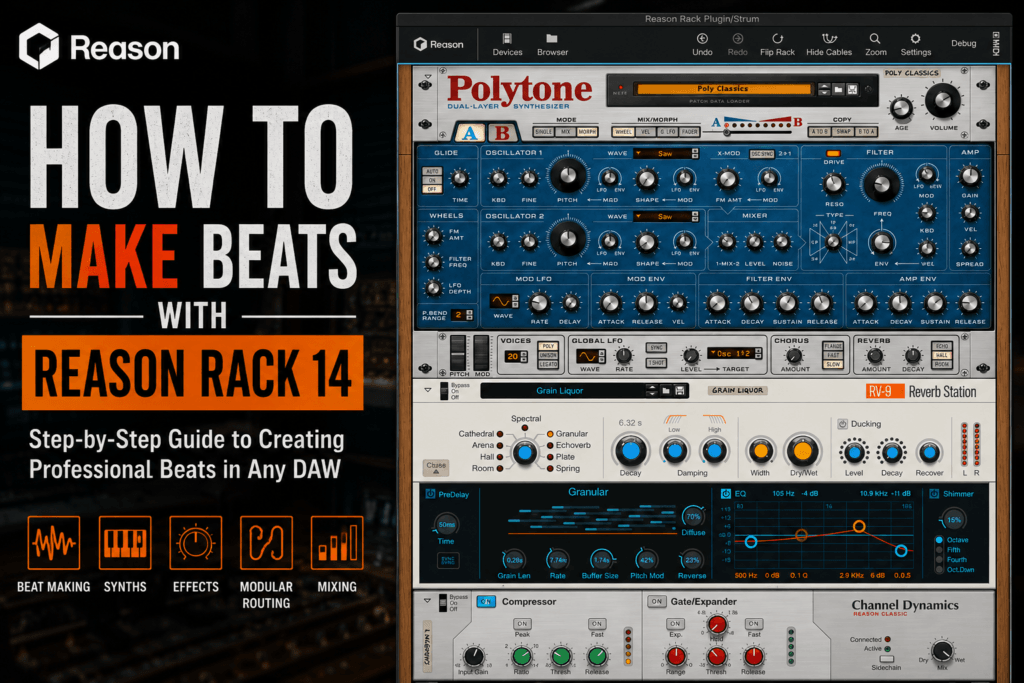The image size is (1024, 683).
Task: Browse Reverb Station patches with the folder icon
Action: (x=665, y=390)
